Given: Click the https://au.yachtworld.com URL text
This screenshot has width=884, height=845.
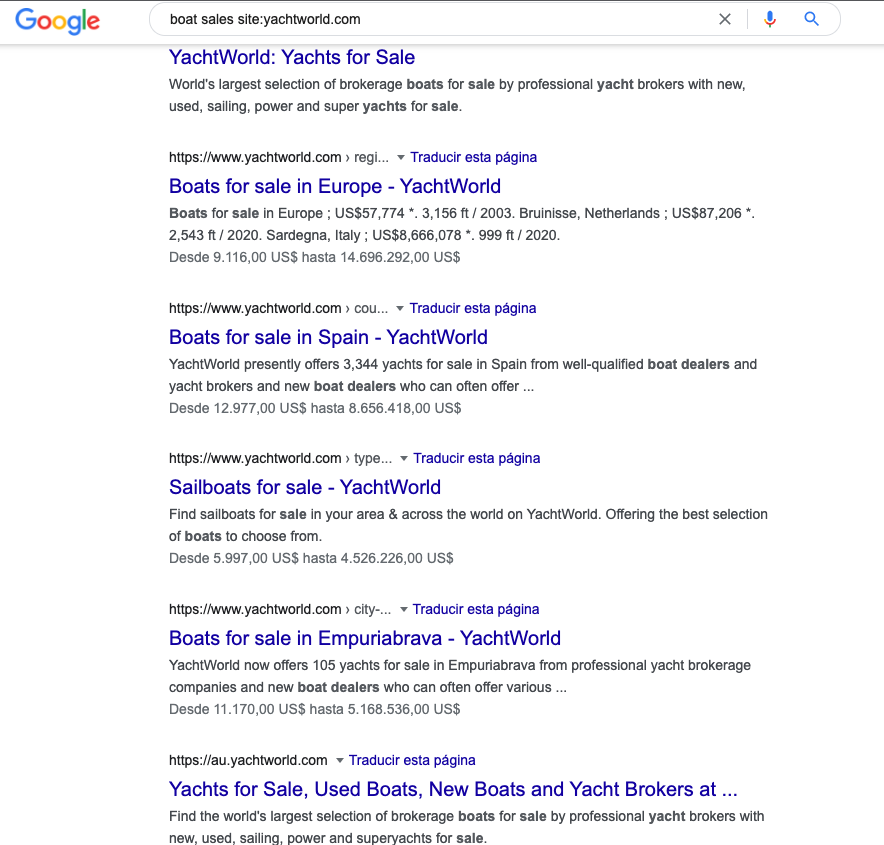Looking at the screenshot, I should tap(248, 760).
